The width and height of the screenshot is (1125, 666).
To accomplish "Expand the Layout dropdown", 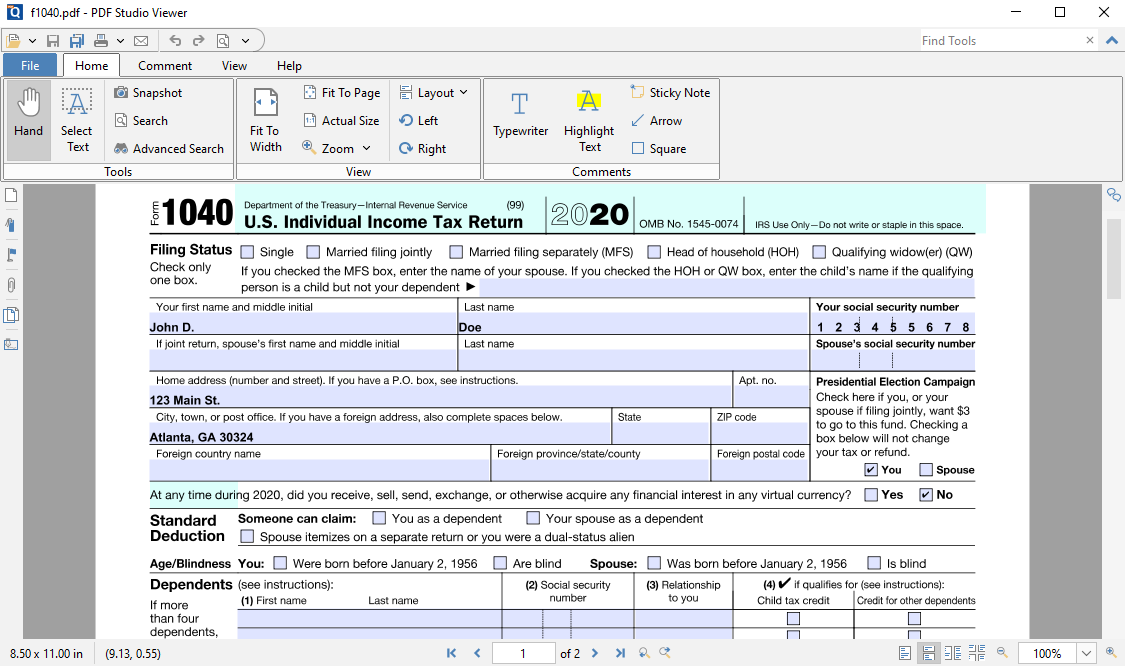I will [463, 93].
